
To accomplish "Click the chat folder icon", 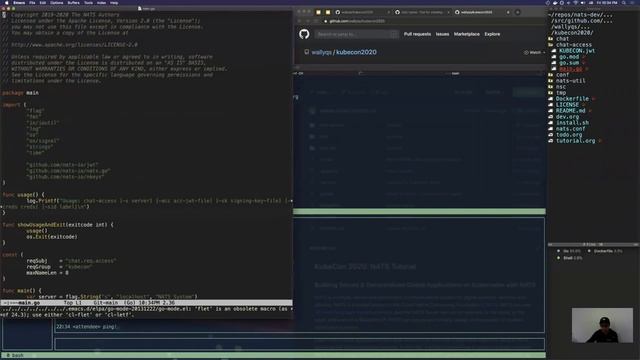I will [x=551, y=39].
